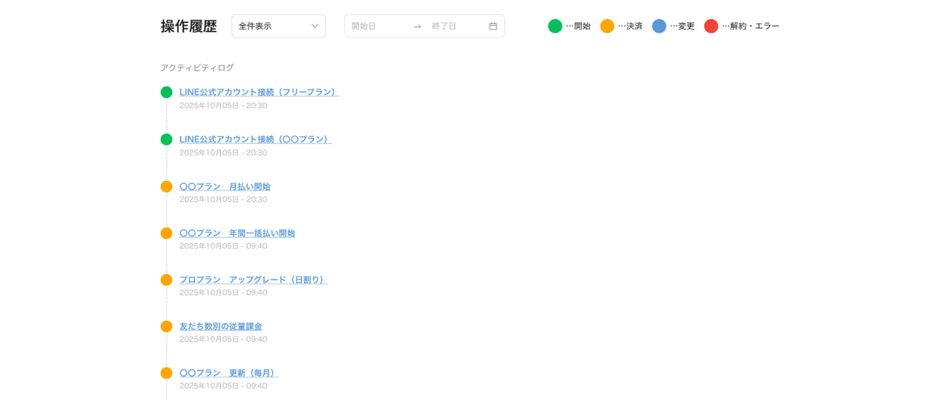
Task: Open 友だち数別の従量課金 entry
Action: (x=220, y=326)
